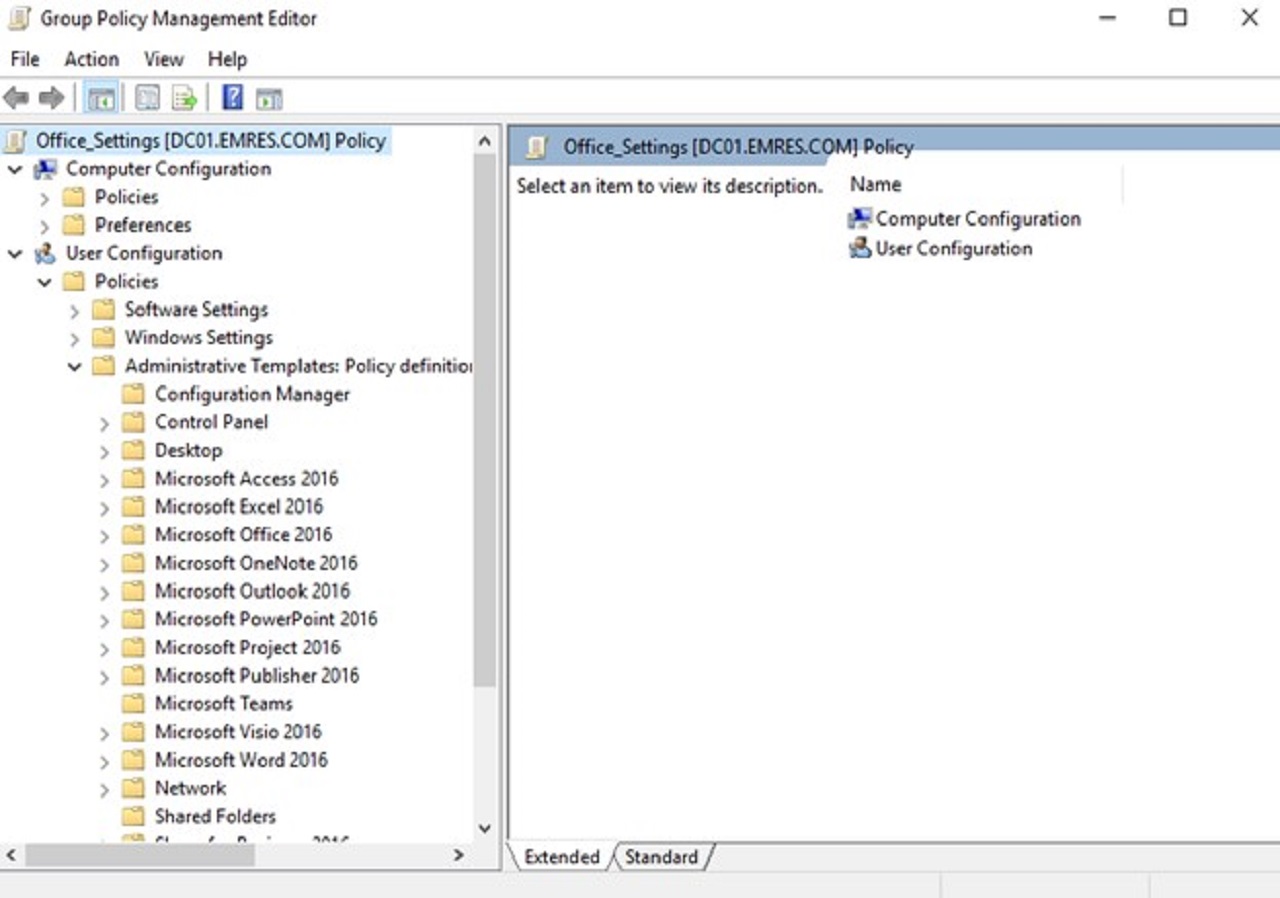Screen dimensions: 1280x898
Task: Expand the Software Settings node
Action: (75, 311)
